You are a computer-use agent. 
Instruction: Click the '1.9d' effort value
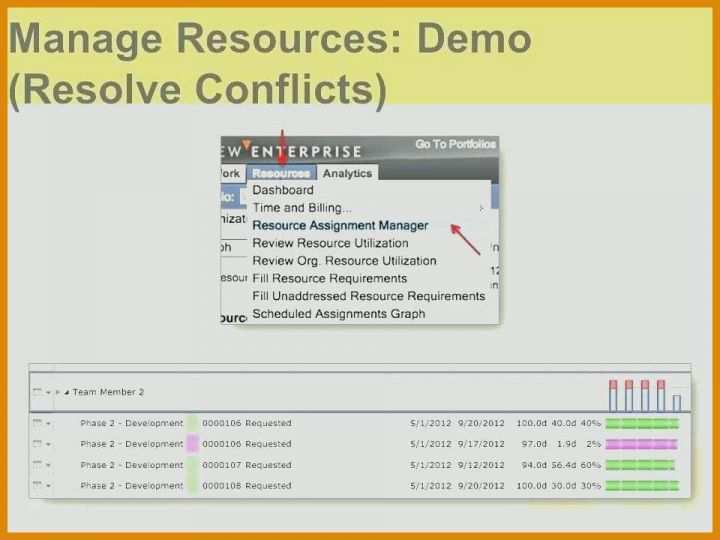566,444
